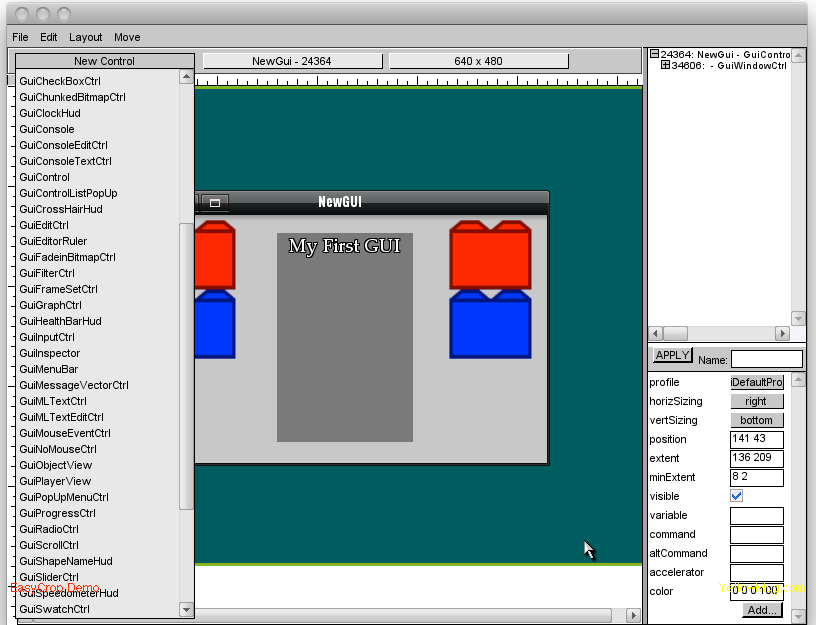
Task: Expand the 34606 GuiWindowCtrl tree node
Action: pyautogui.click(x=666, y=66)
